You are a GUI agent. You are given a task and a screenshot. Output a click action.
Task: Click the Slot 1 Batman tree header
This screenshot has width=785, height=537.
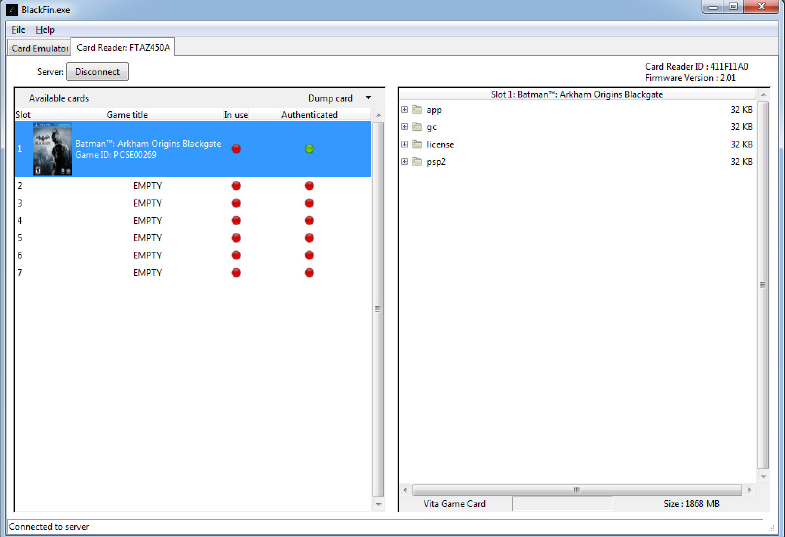577,94
